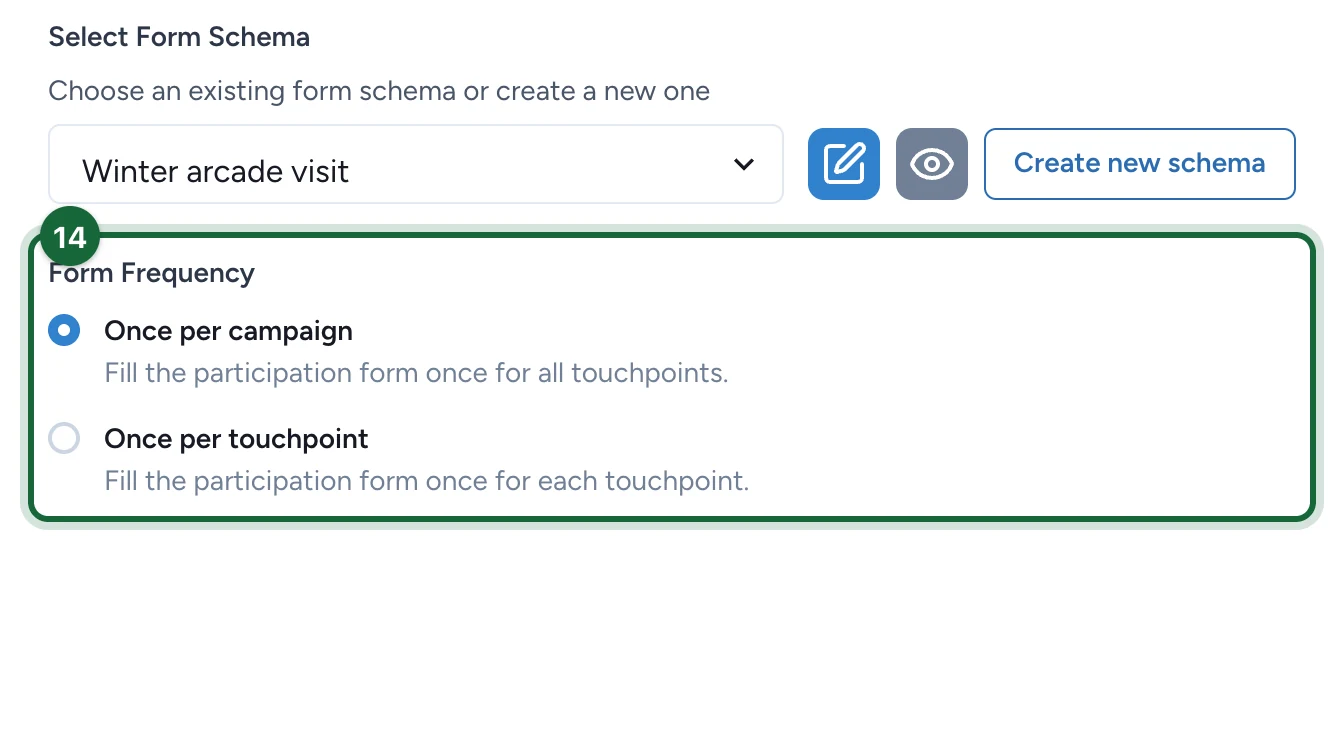Viewport: 1344px width, 756px height.
Task: Click the 'once for all touchpoints' description
Action: pos(416,373)
